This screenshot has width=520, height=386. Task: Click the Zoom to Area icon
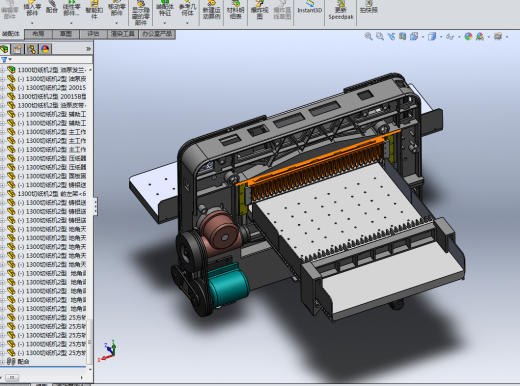point(380,36)
